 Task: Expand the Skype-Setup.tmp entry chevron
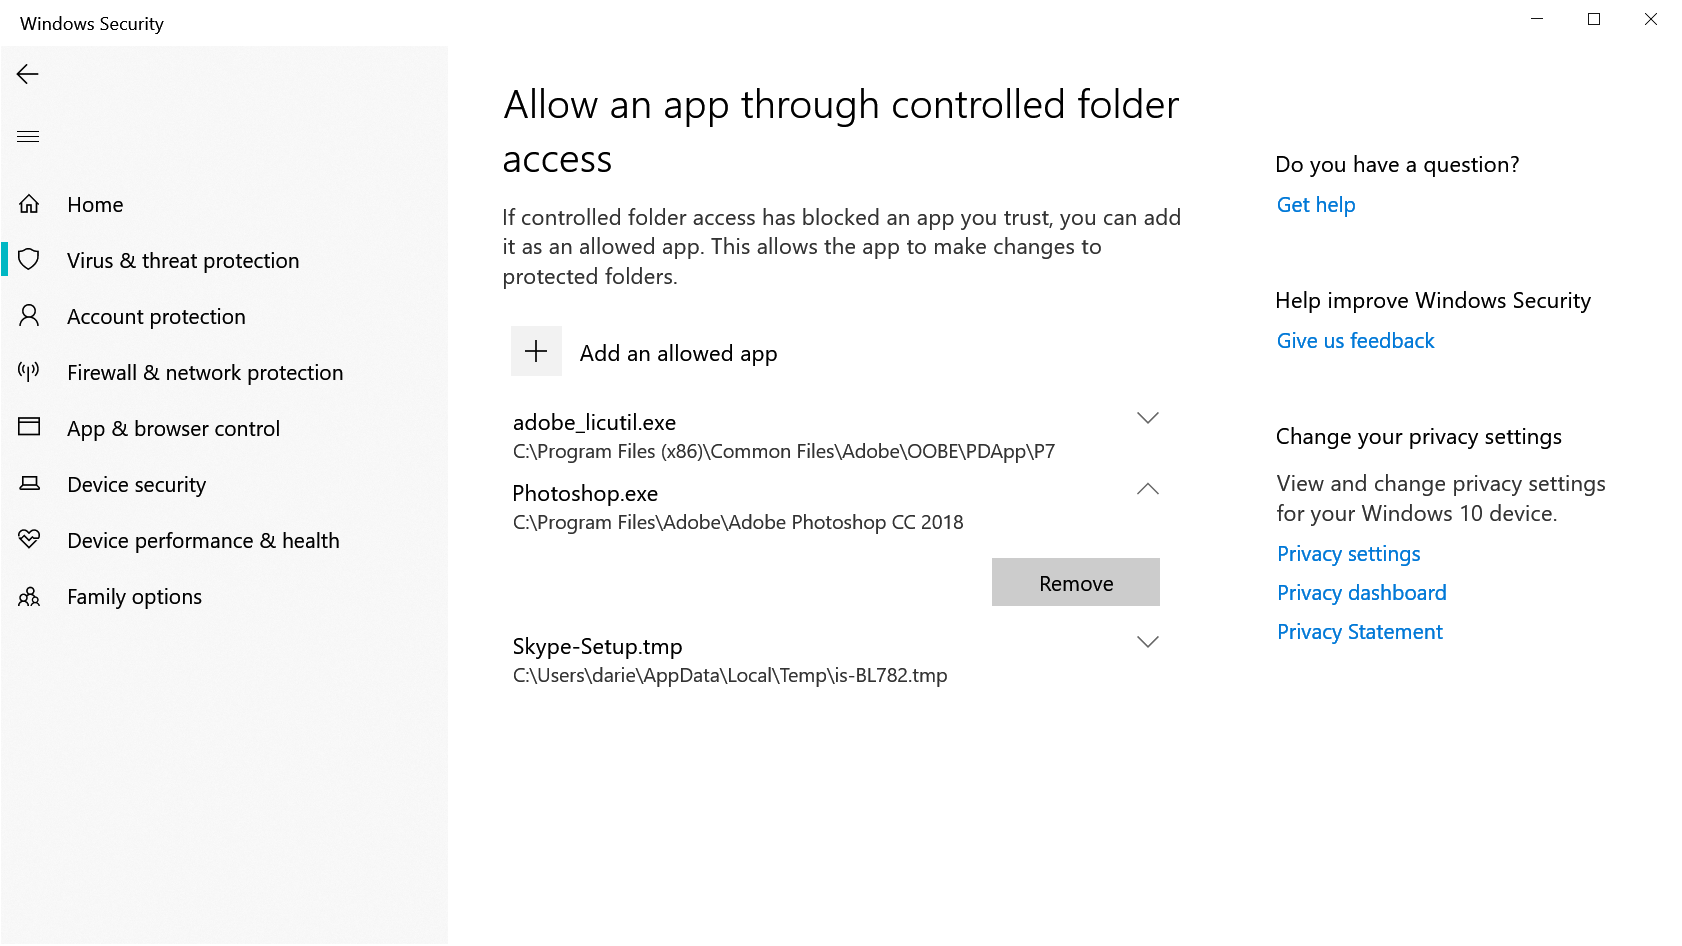(1148, 642)
